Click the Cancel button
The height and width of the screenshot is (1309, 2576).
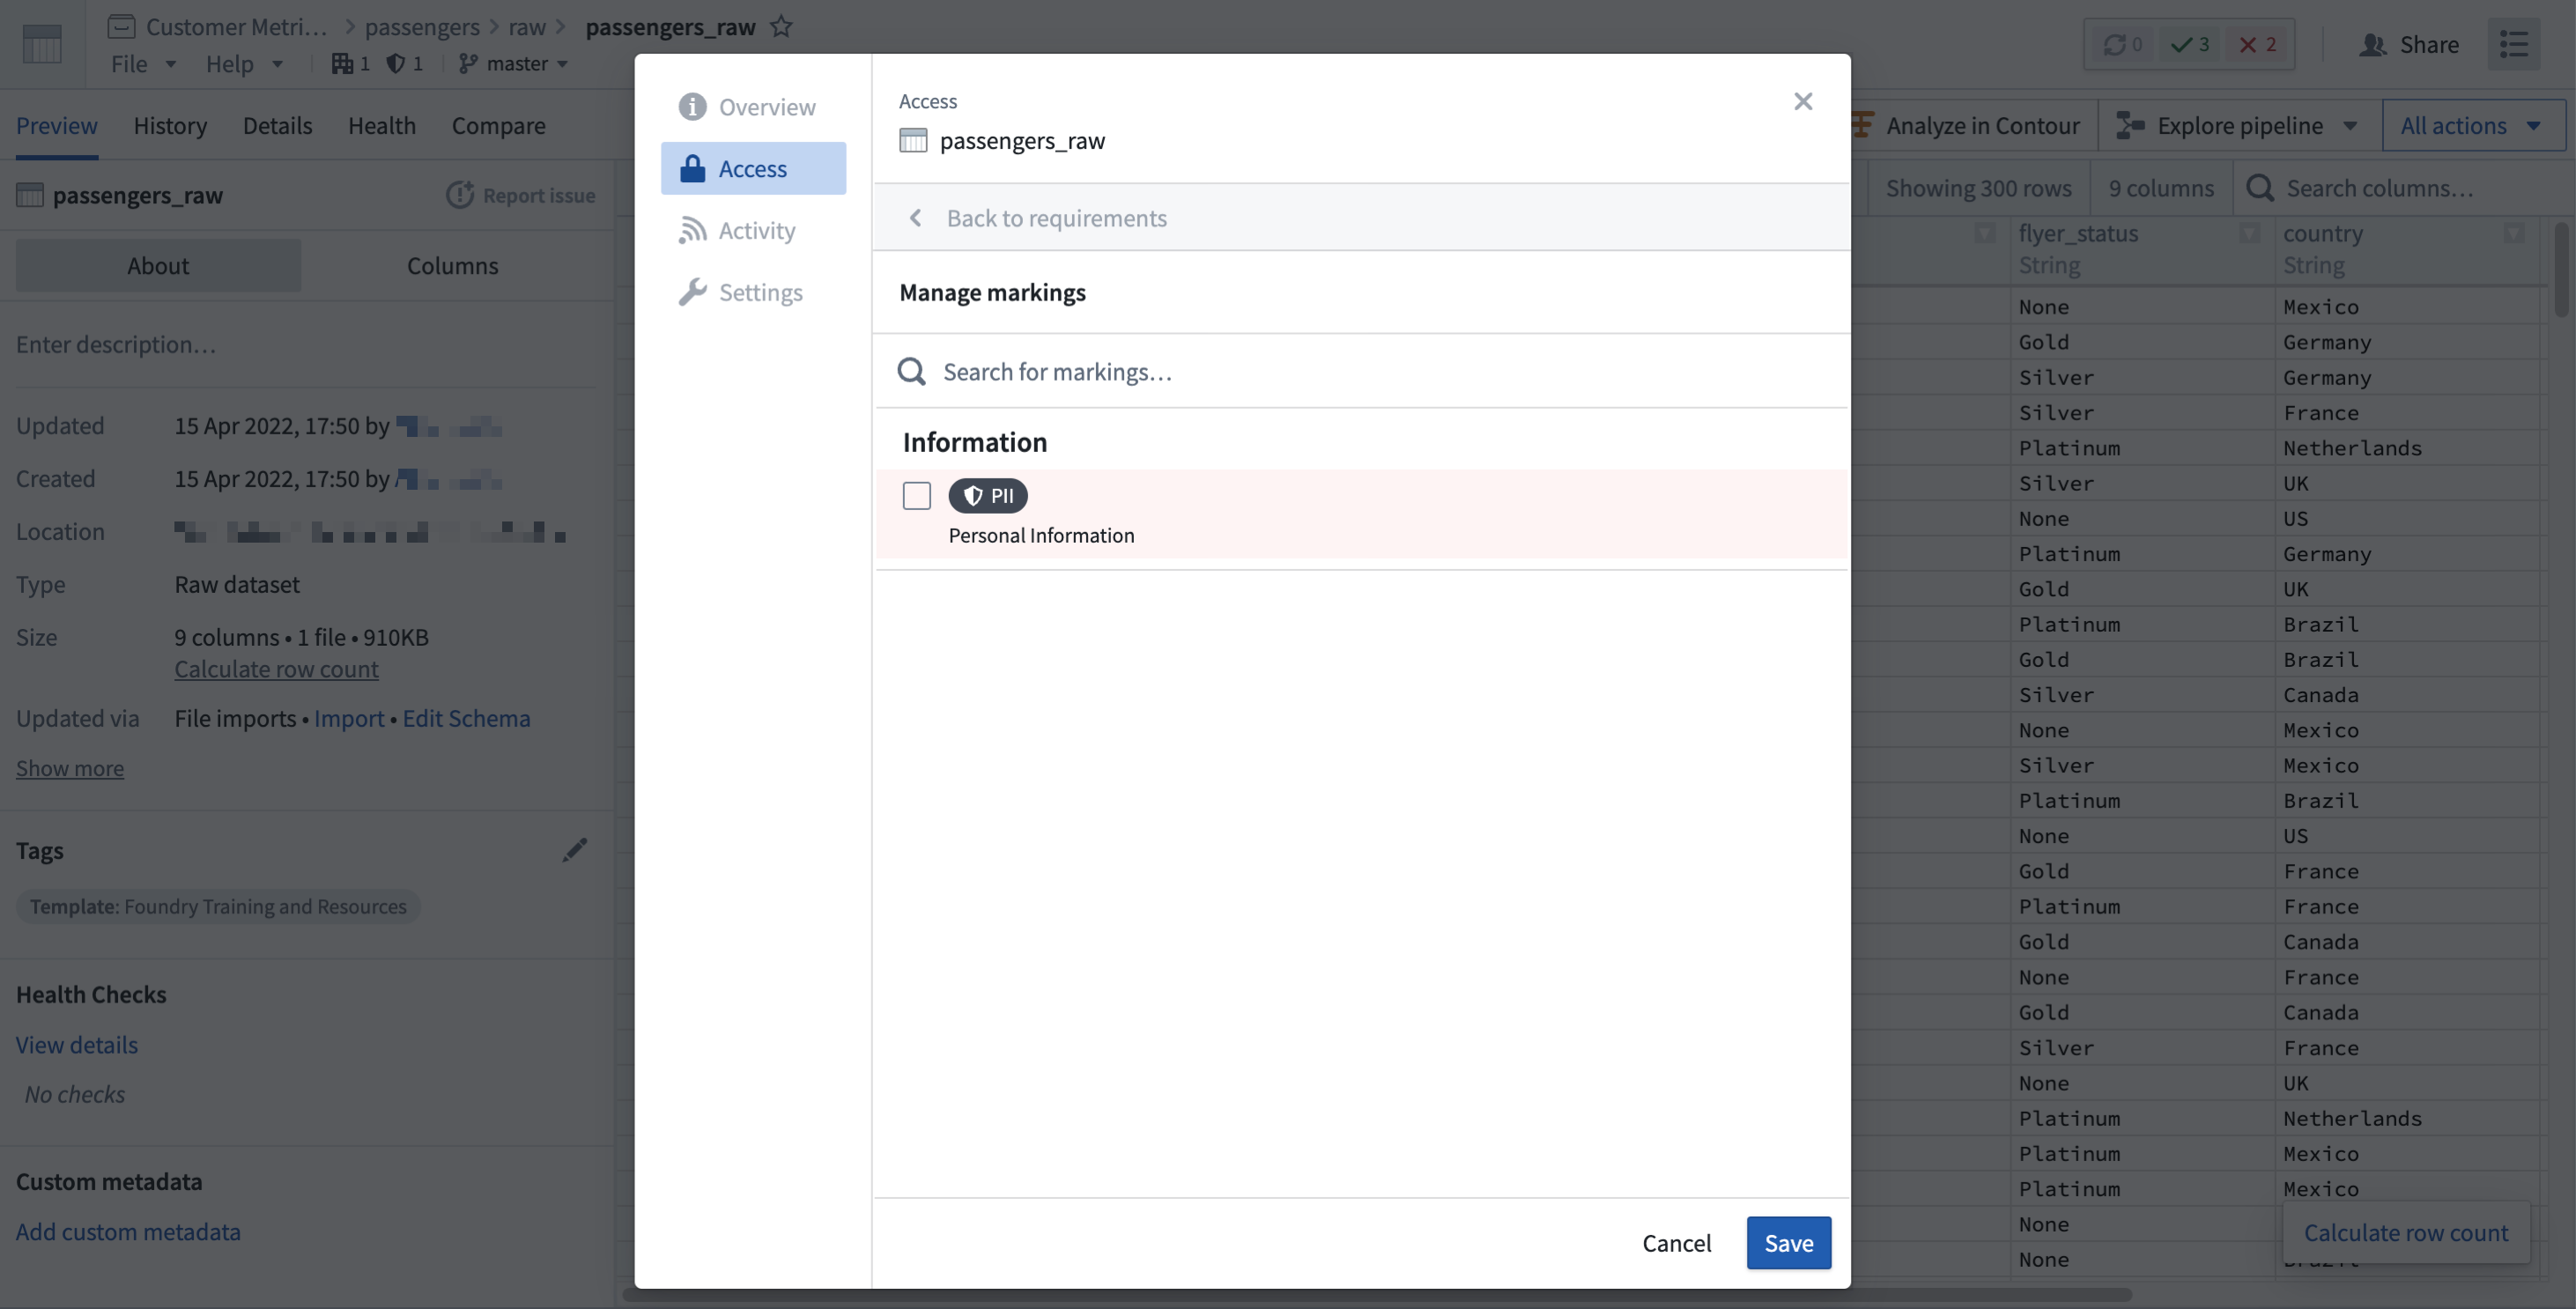(1677, 1242)
